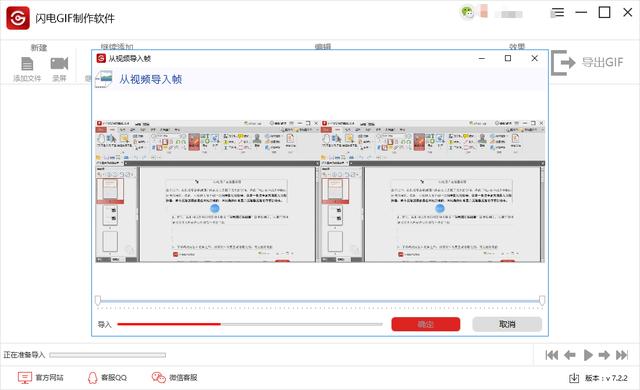Close the main application window
This screenshot has height=390, width=640.
628,13
